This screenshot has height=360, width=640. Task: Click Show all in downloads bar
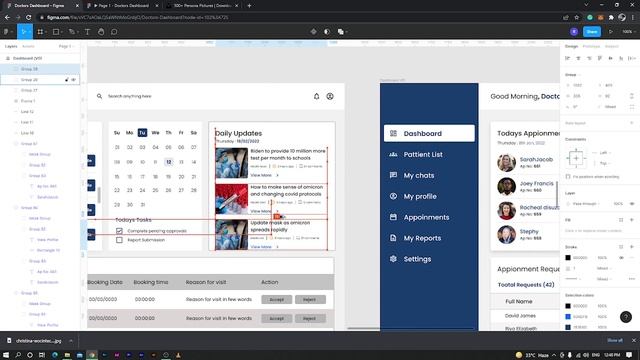click(x=615, y=340)
